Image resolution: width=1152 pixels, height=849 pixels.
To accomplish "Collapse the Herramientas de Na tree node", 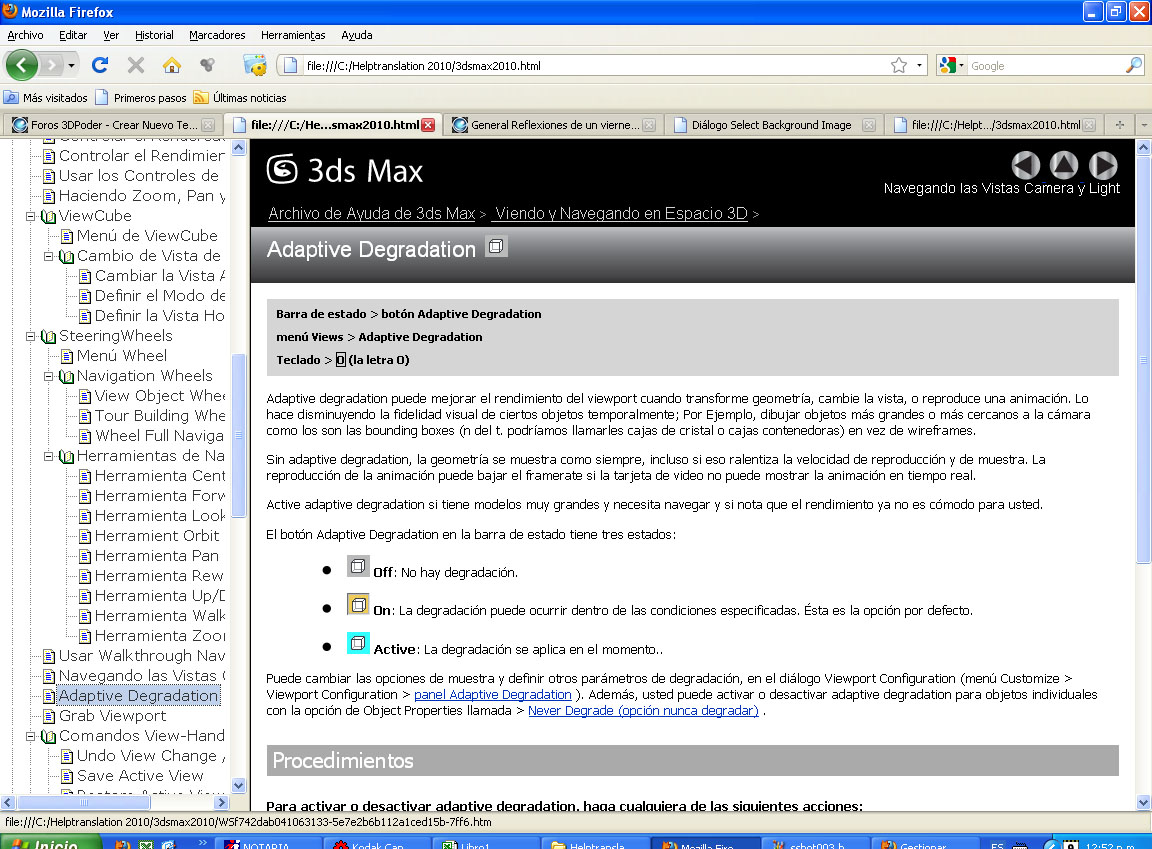I will [48, 456].
